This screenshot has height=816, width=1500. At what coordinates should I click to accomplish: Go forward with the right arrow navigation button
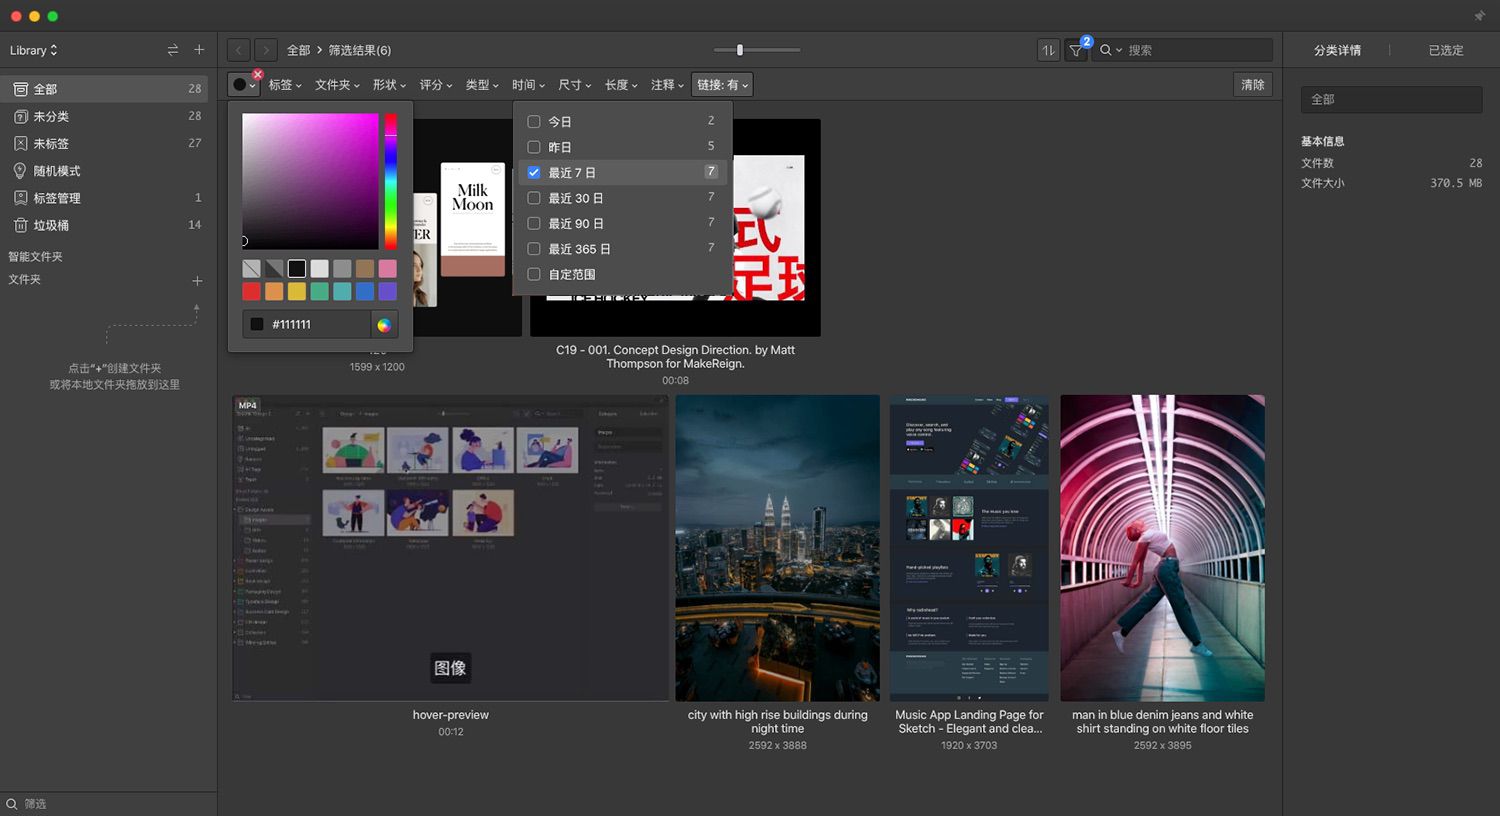click(265, 50)
